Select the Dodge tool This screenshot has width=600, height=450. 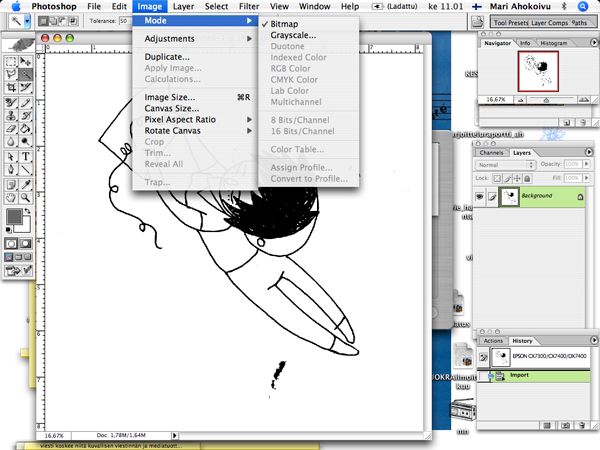25,142
